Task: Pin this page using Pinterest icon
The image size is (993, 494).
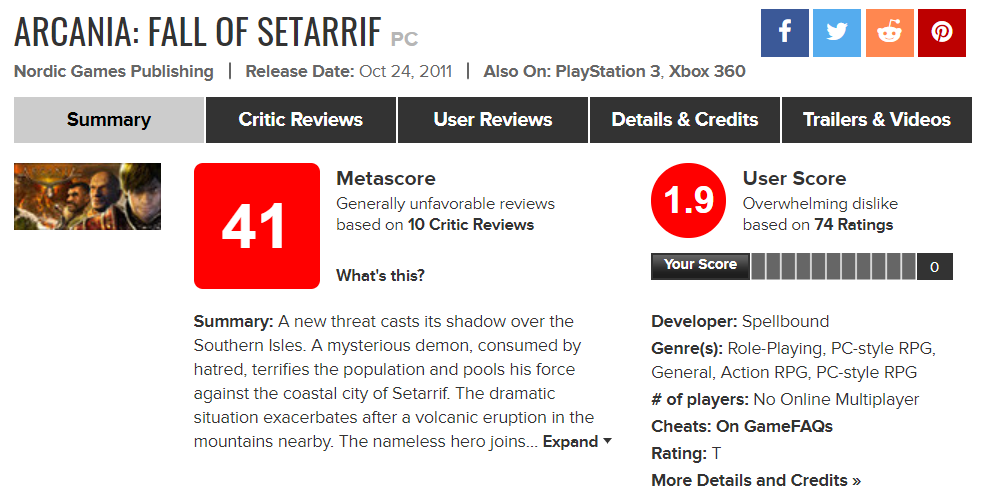Action: (x=941, y=33)
